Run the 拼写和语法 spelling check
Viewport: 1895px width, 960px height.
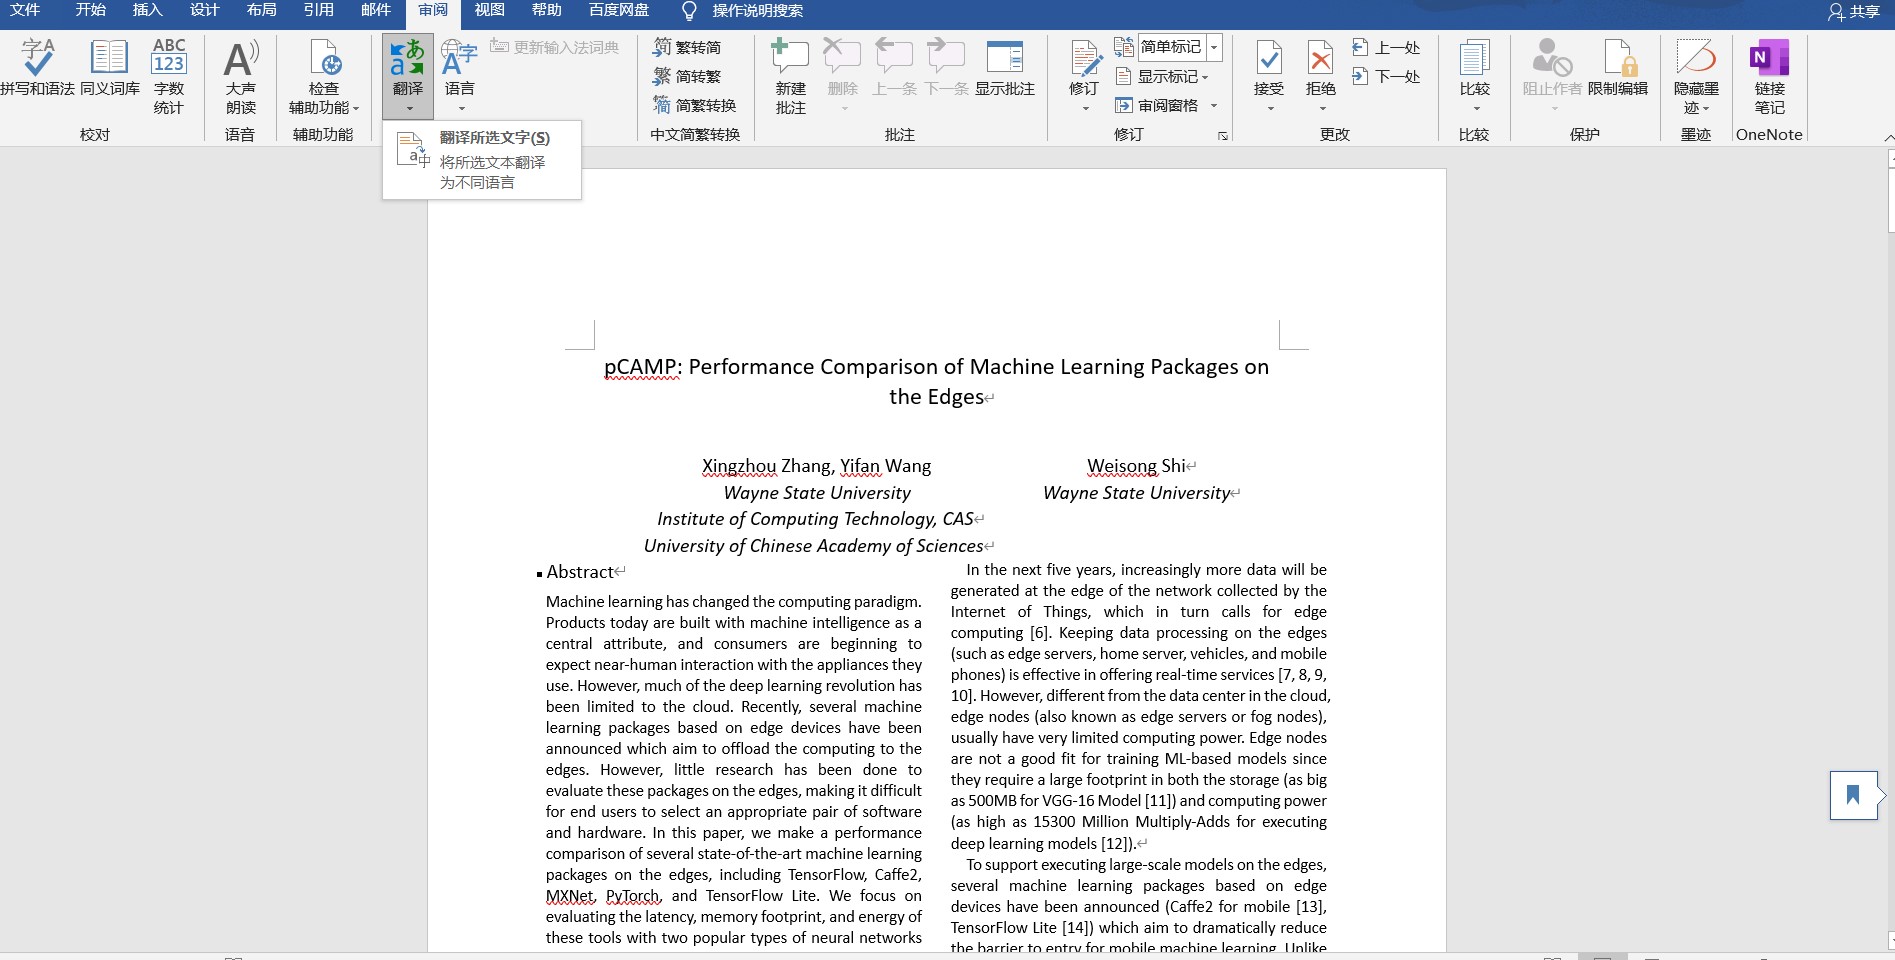[37, 68]
